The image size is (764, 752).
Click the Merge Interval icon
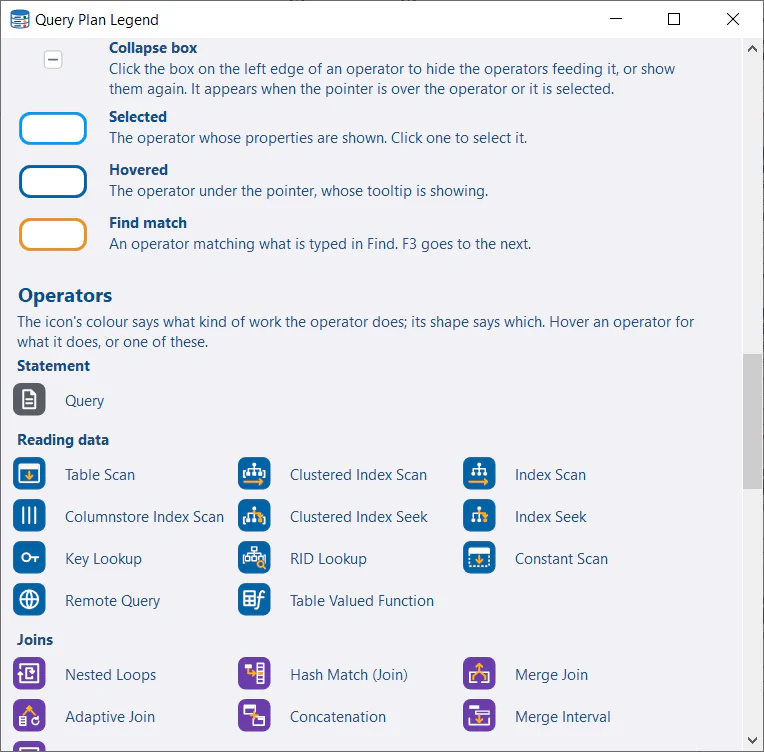pyautogui.click(x=479, y=715)
